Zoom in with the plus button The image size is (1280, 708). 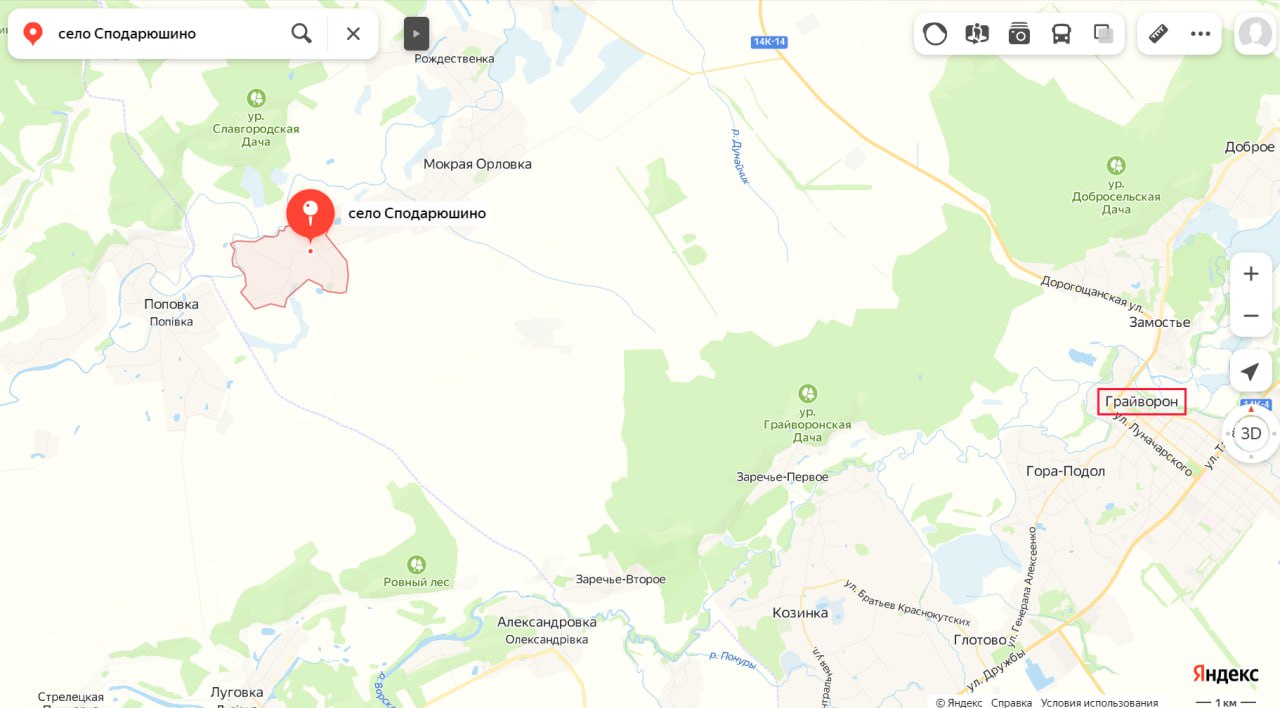point(1251,274)
